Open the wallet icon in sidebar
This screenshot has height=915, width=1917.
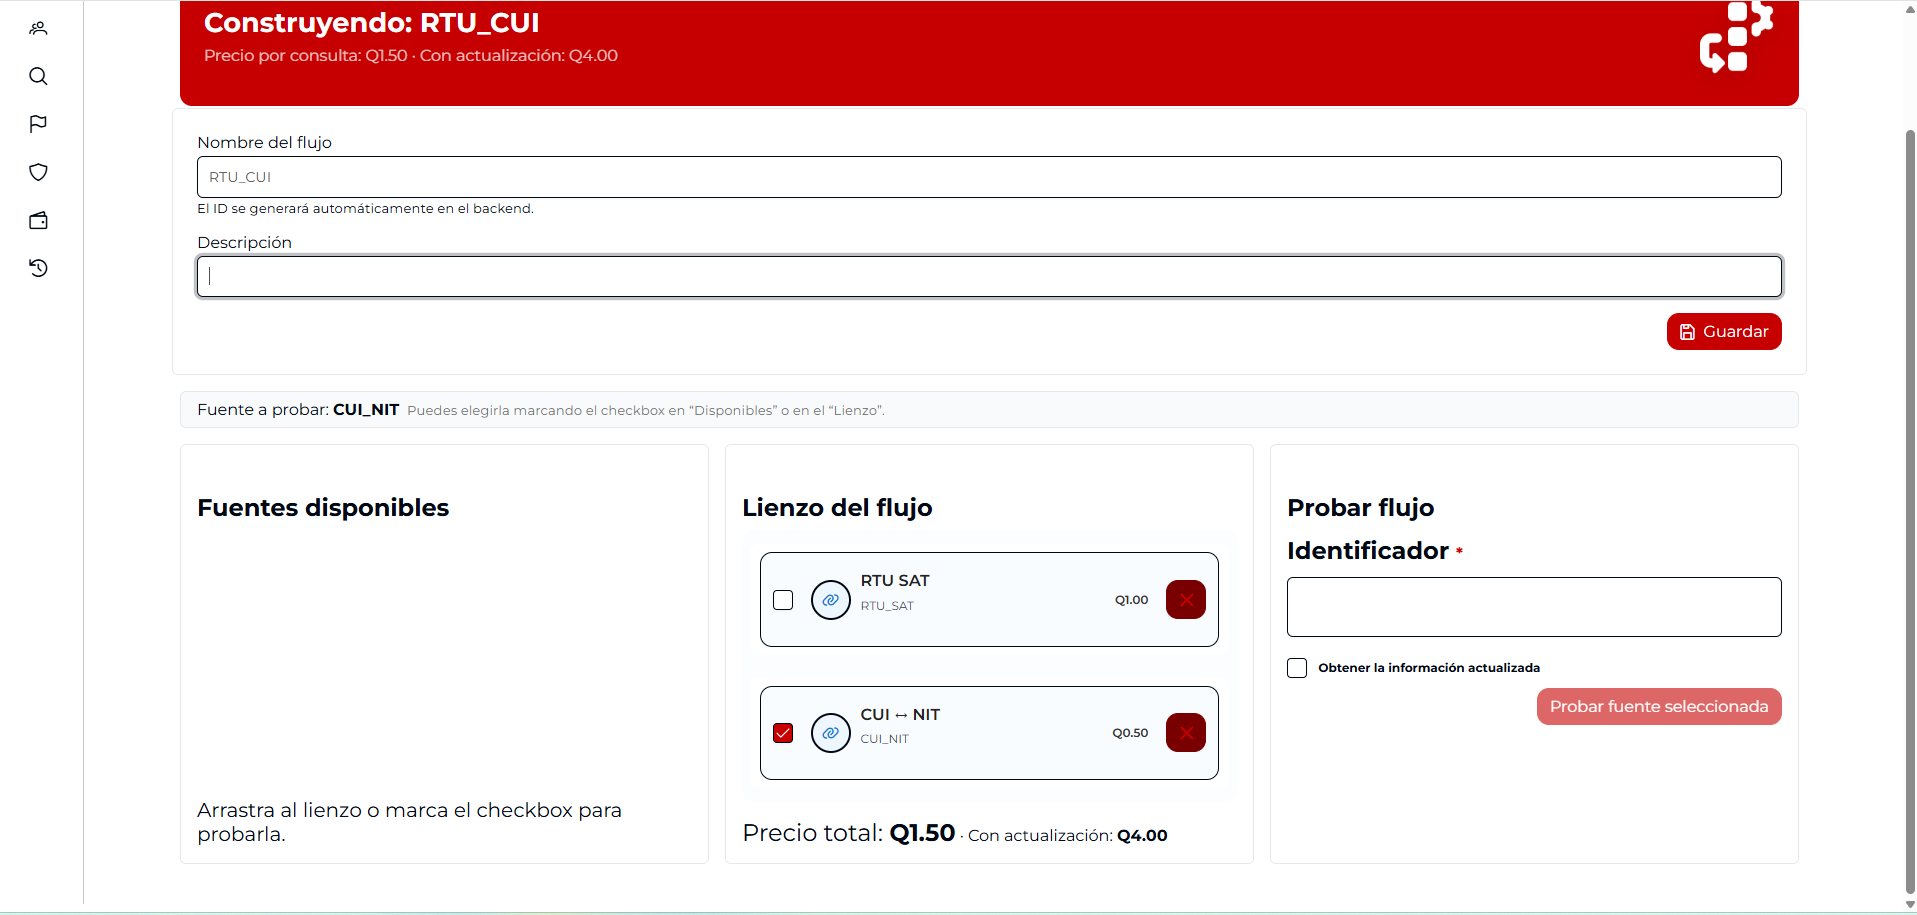[38, 220]
